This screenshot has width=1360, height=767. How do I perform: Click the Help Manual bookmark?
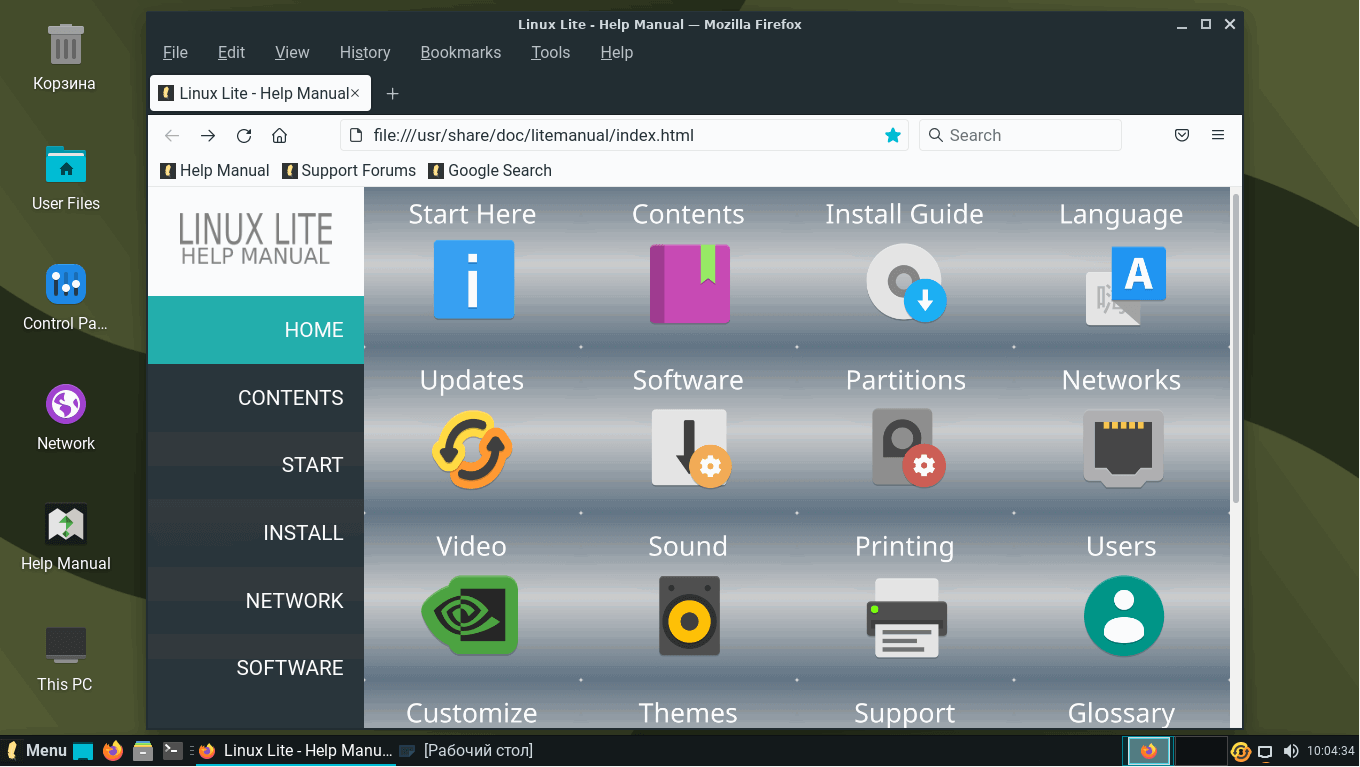coord(215,170)
